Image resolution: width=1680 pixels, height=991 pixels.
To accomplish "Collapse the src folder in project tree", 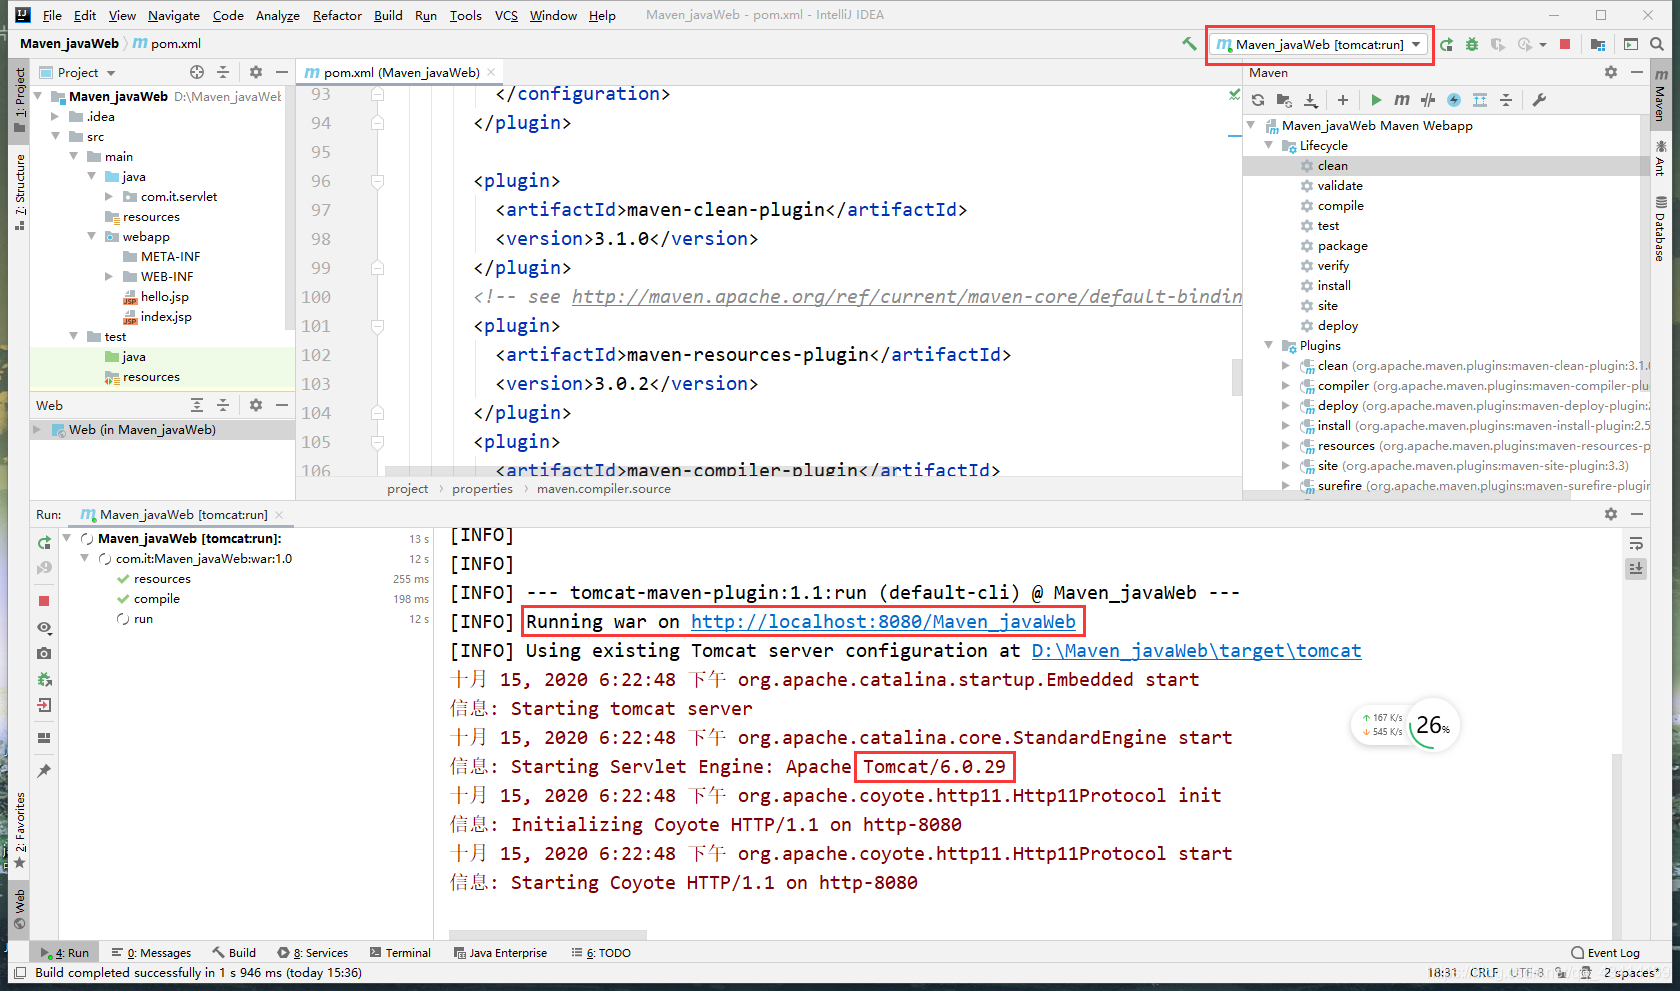I will click(x=55, y=137).
